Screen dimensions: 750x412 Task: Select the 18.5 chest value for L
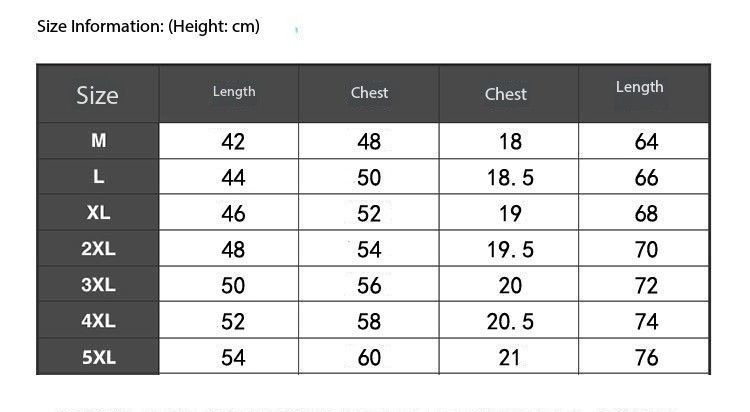coord(510,178)
